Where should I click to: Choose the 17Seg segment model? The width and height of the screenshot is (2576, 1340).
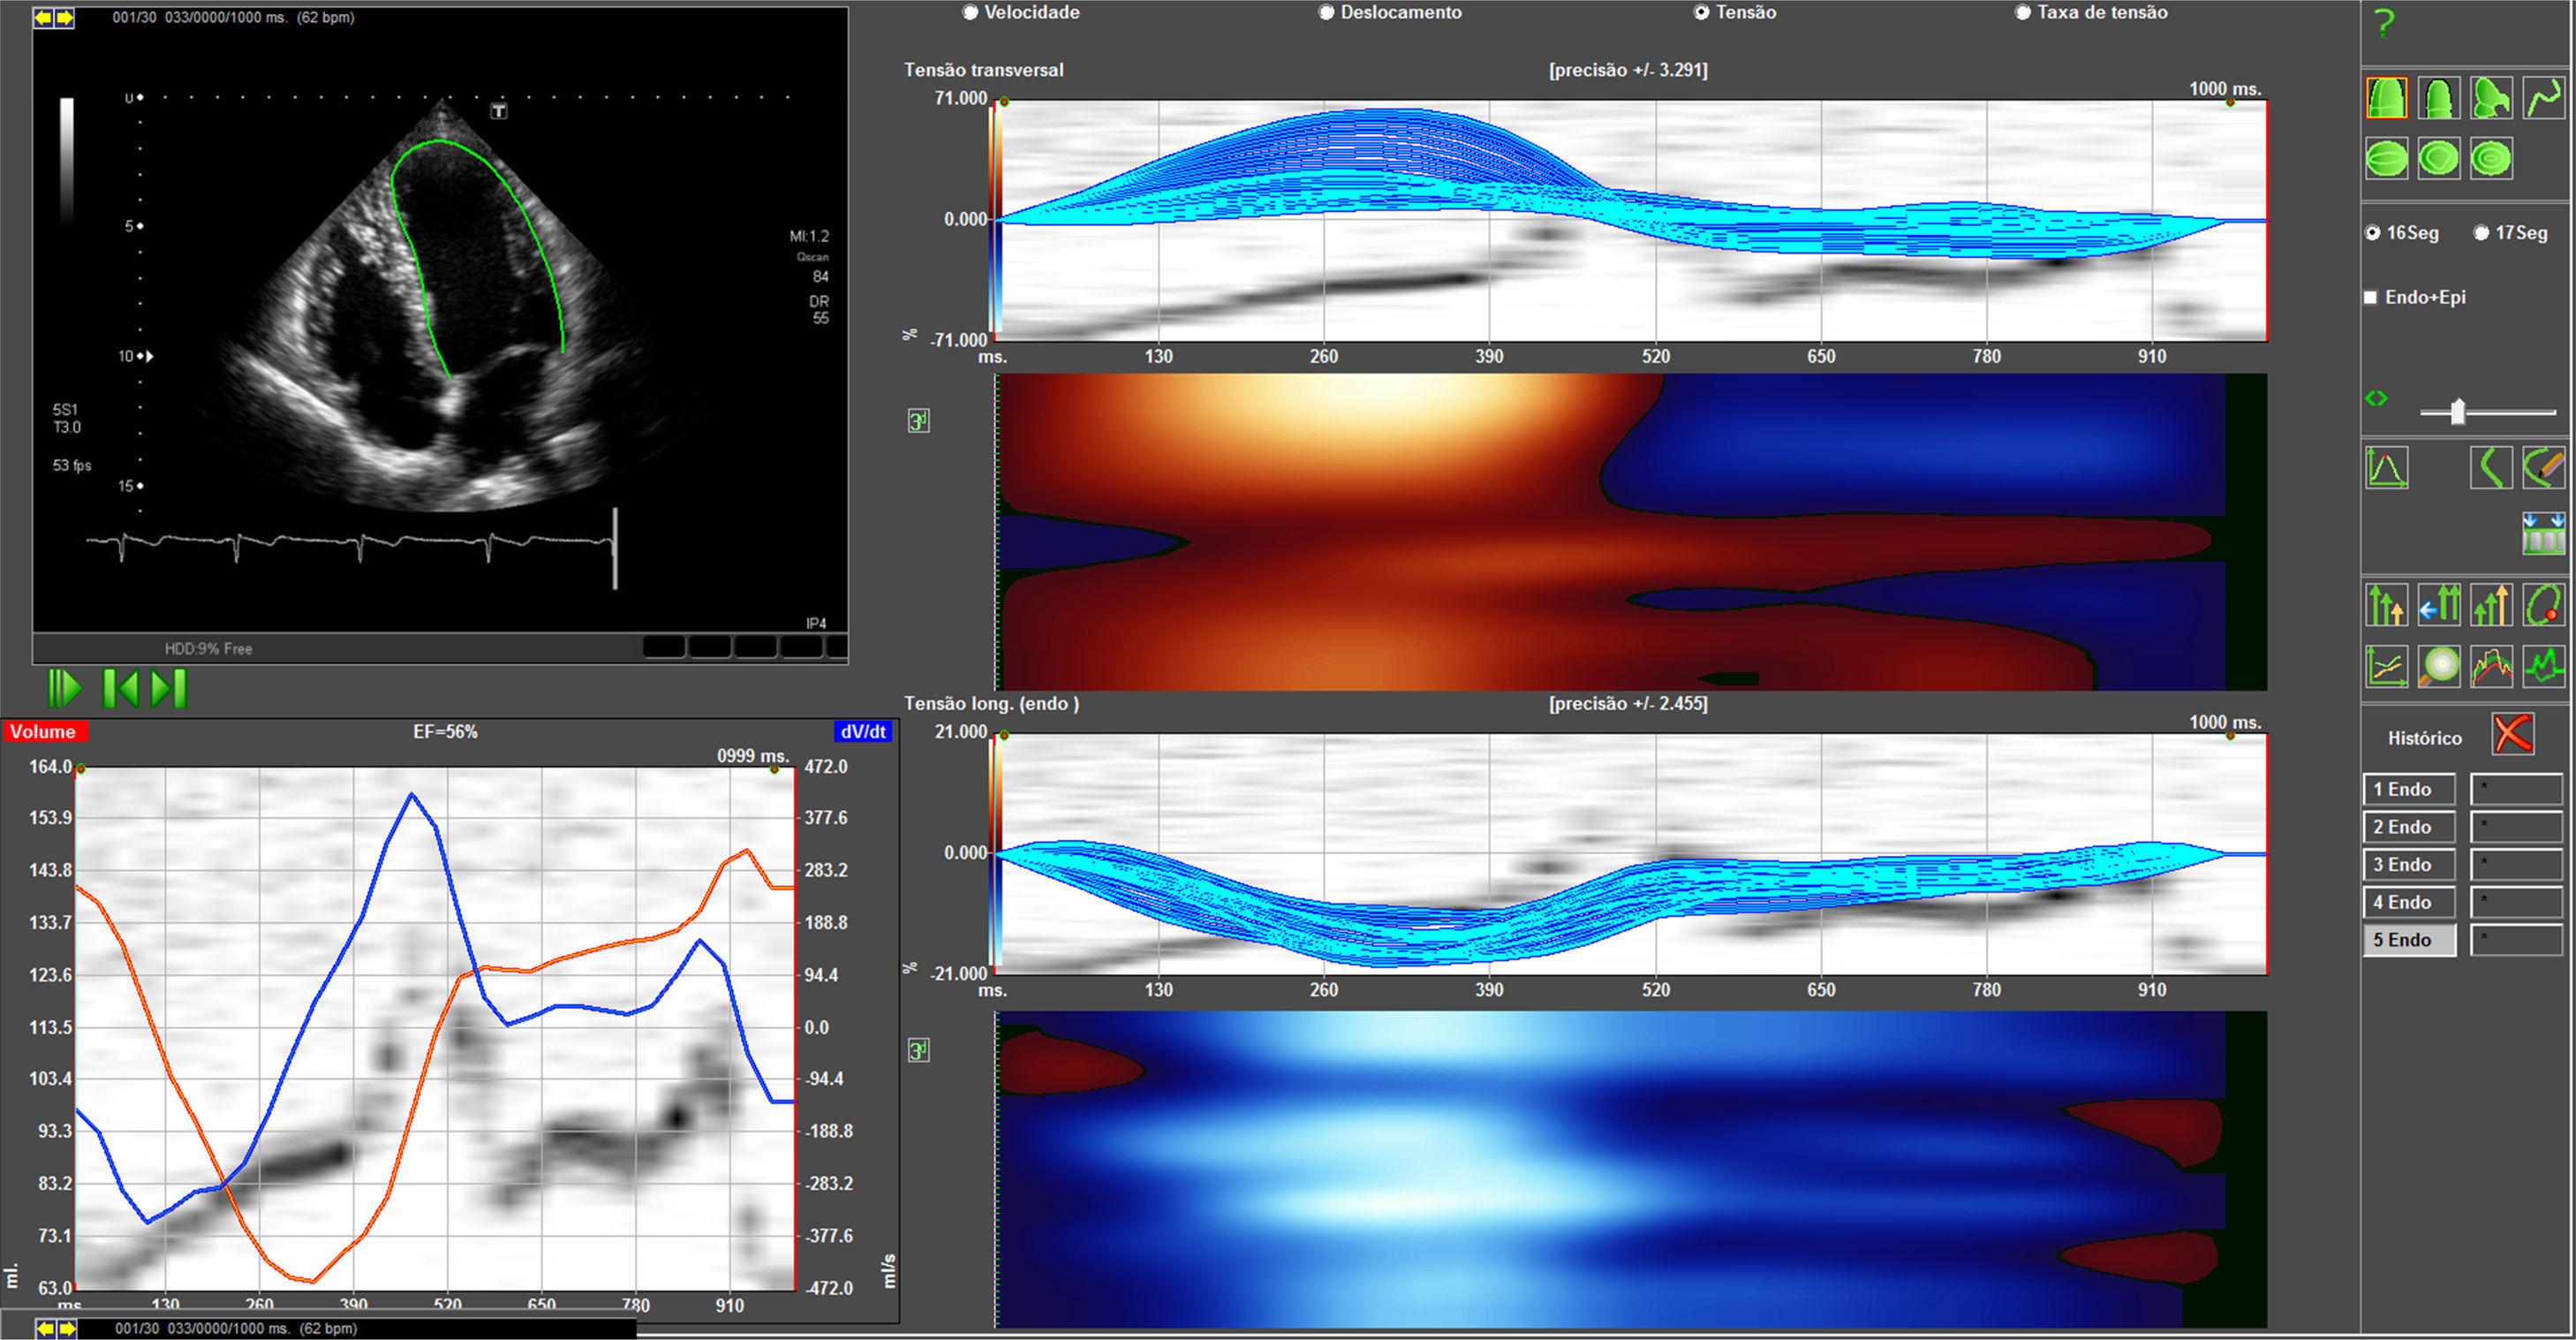pos(2481,233)
